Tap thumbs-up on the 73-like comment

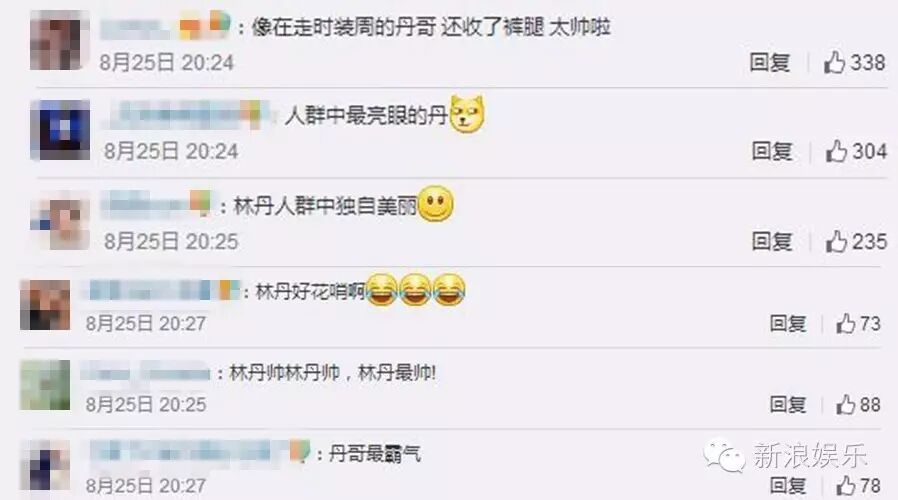click(x=845, y=324)
